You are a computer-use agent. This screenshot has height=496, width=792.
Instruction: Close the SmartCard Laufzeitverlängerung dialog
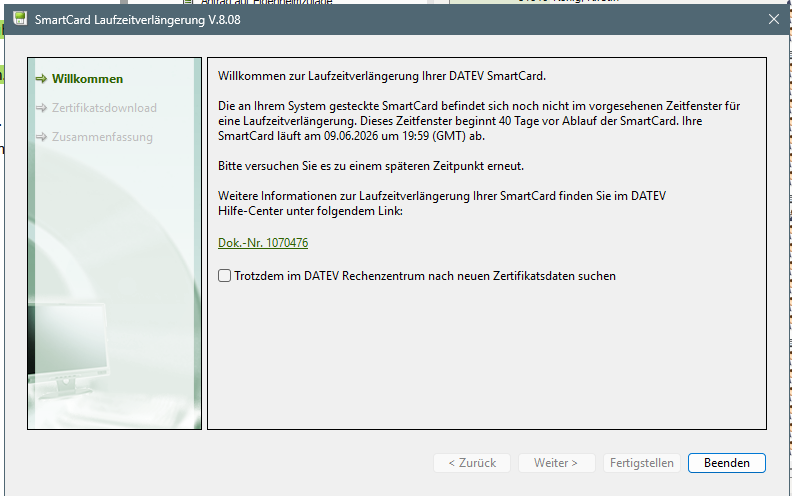coord(773,19)
